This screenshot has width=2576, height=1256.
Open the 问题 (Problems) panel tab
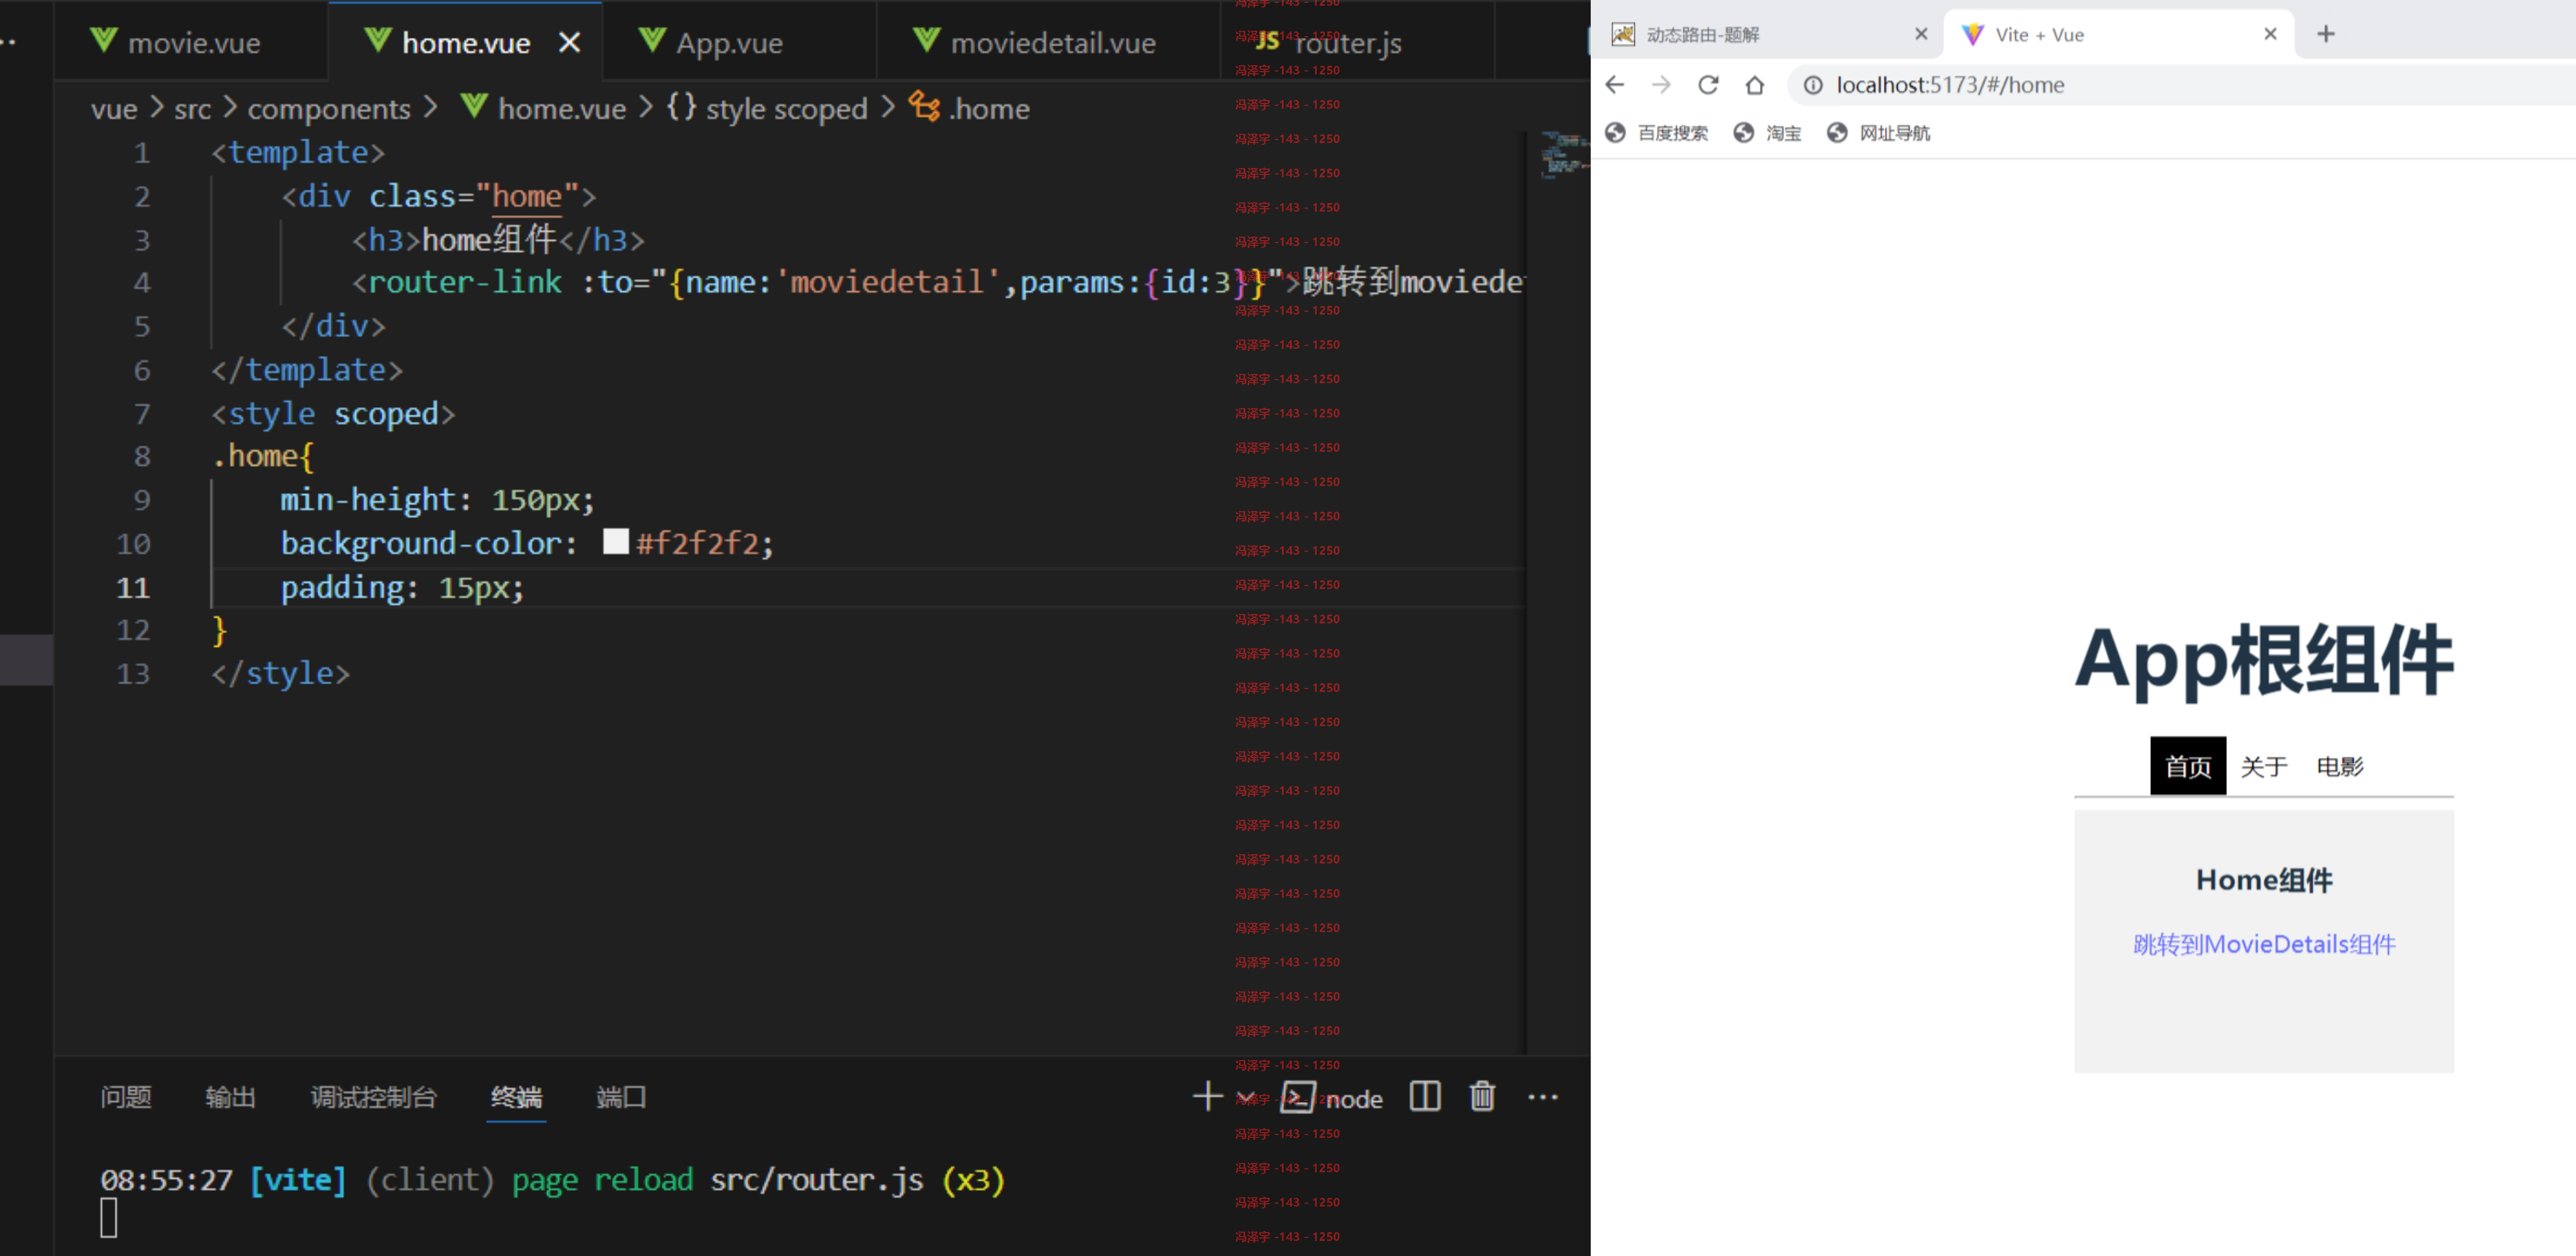[x=126, y=1097]
